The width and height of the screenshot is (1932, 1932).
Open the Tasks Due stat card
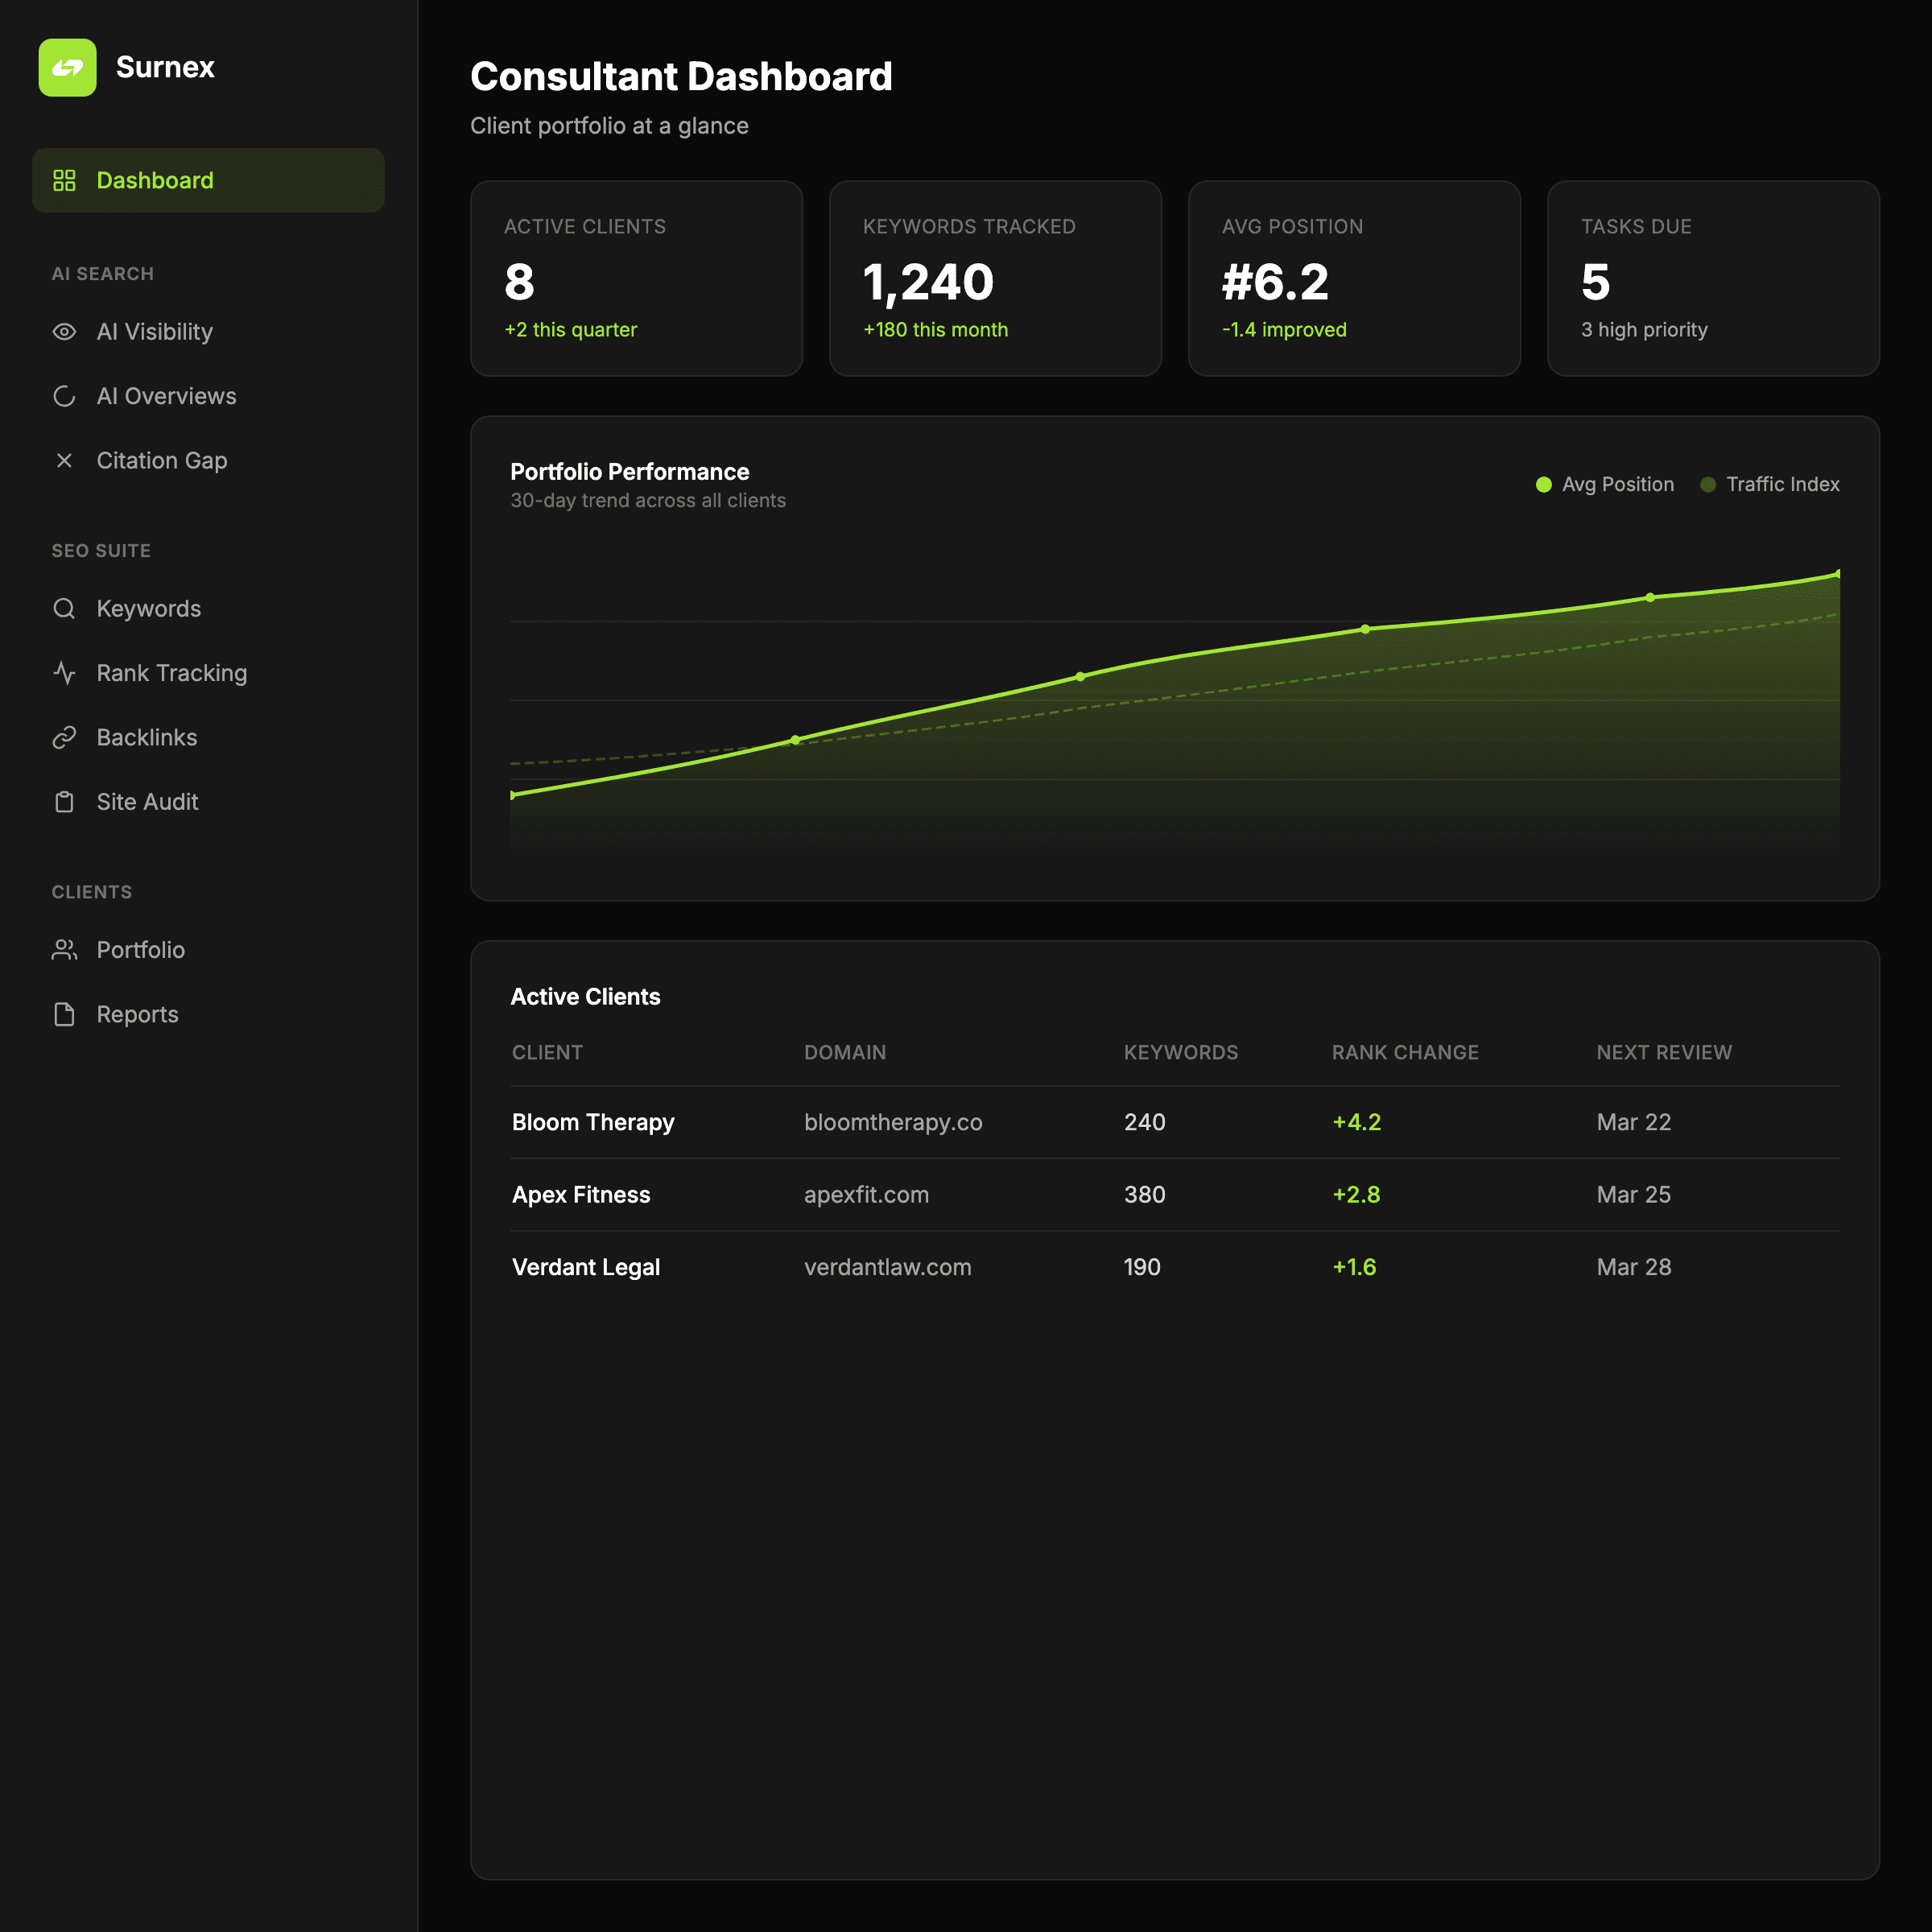pyautogui.click(x=1712, y=278)
